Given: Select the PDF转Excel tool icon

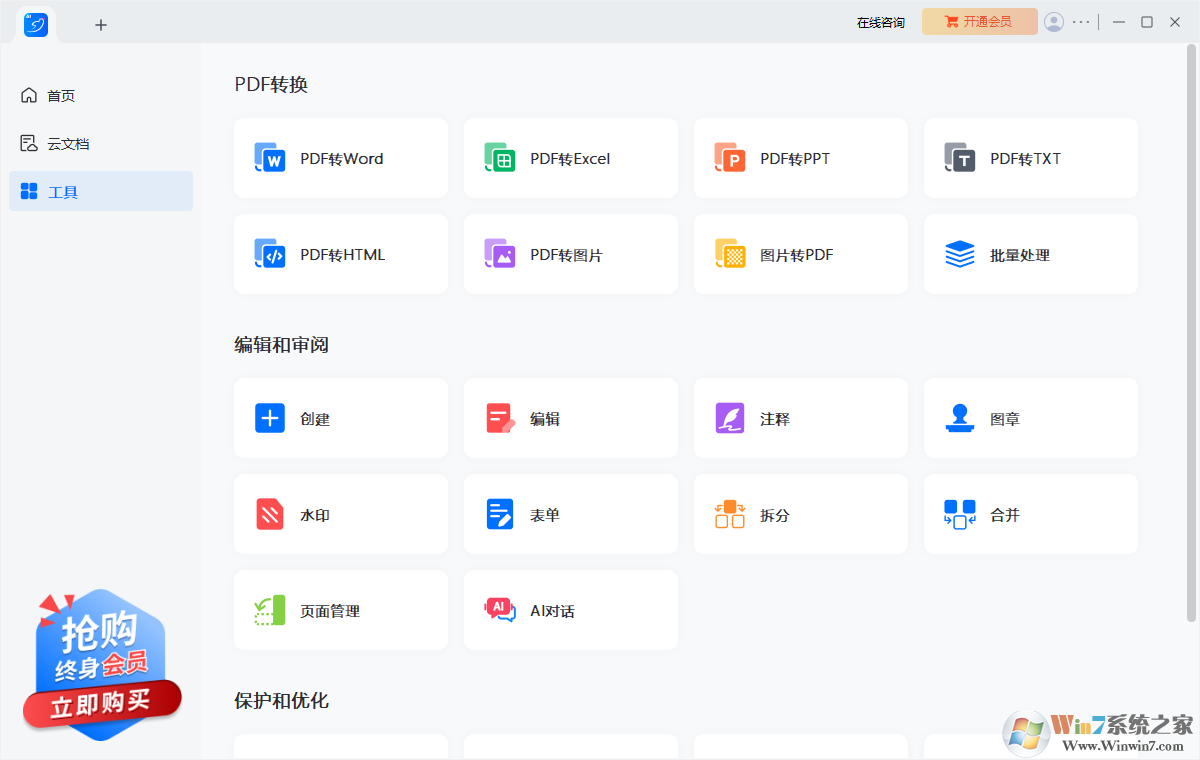Looking at the screenshot, I should coord(500,158).
